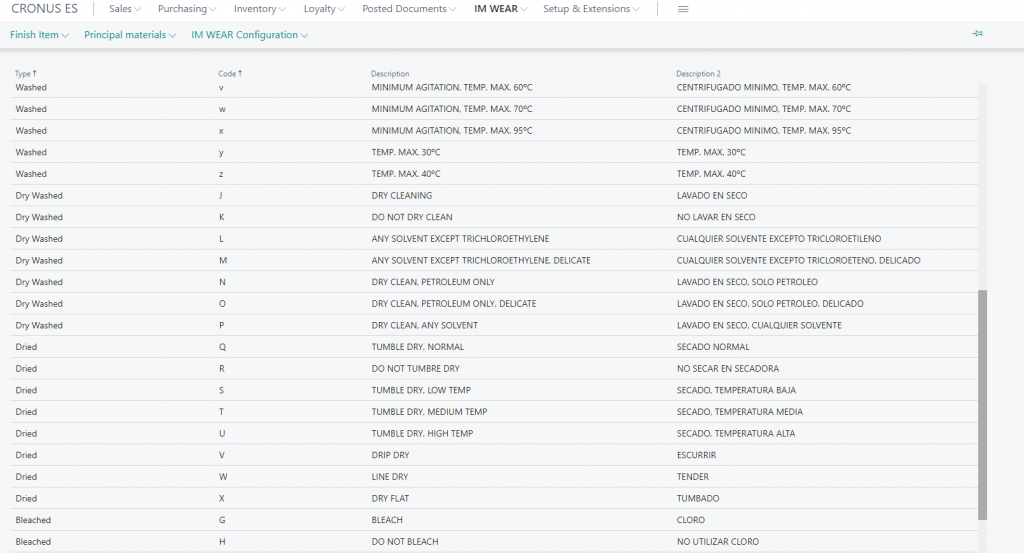Click the DRIP DRY description

391,454
